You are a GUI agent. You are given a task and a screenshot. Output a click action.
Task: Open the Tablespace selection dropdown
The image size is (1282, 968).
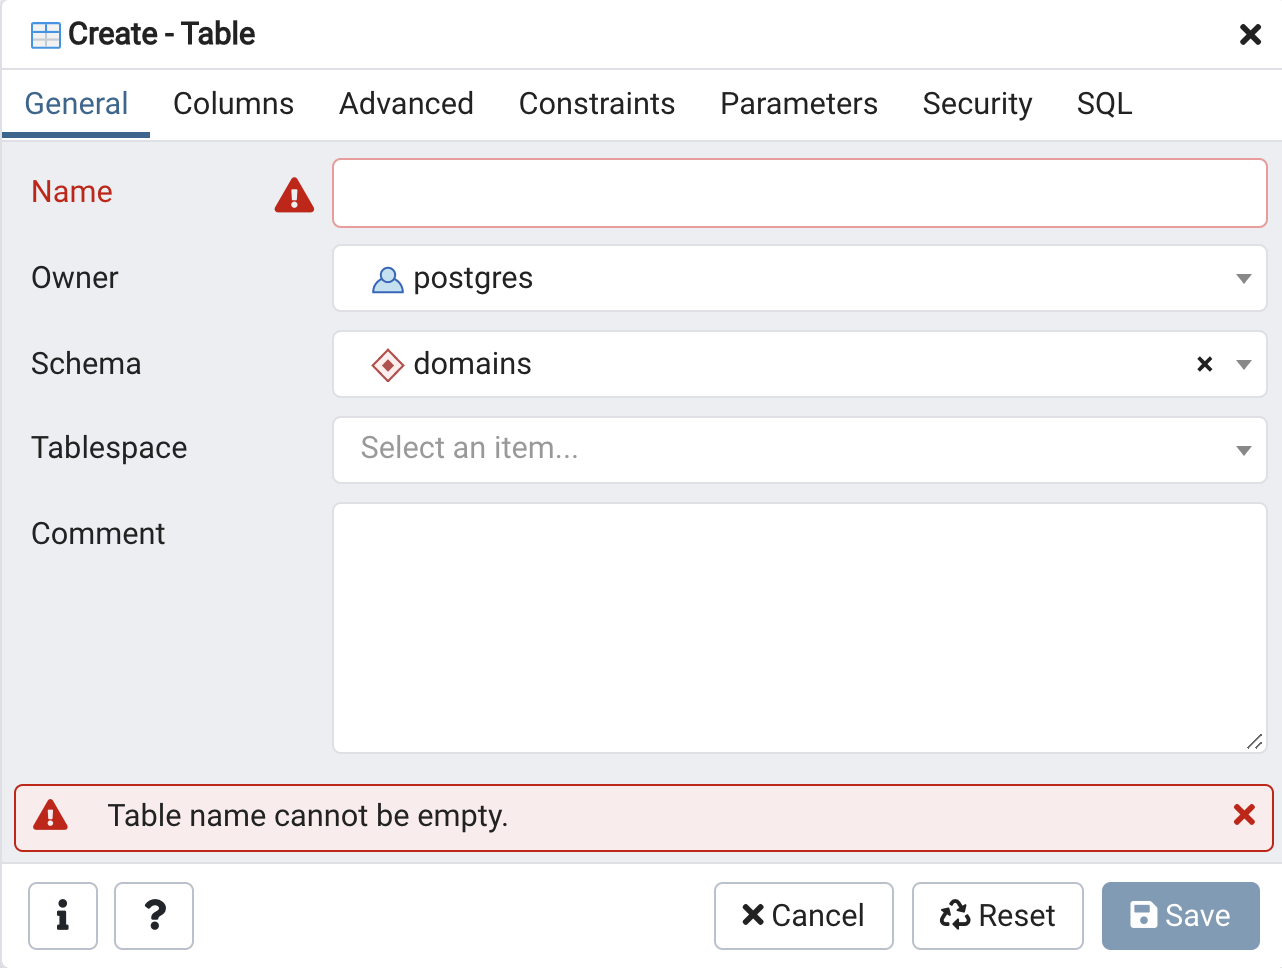(x=1243, y=450)
